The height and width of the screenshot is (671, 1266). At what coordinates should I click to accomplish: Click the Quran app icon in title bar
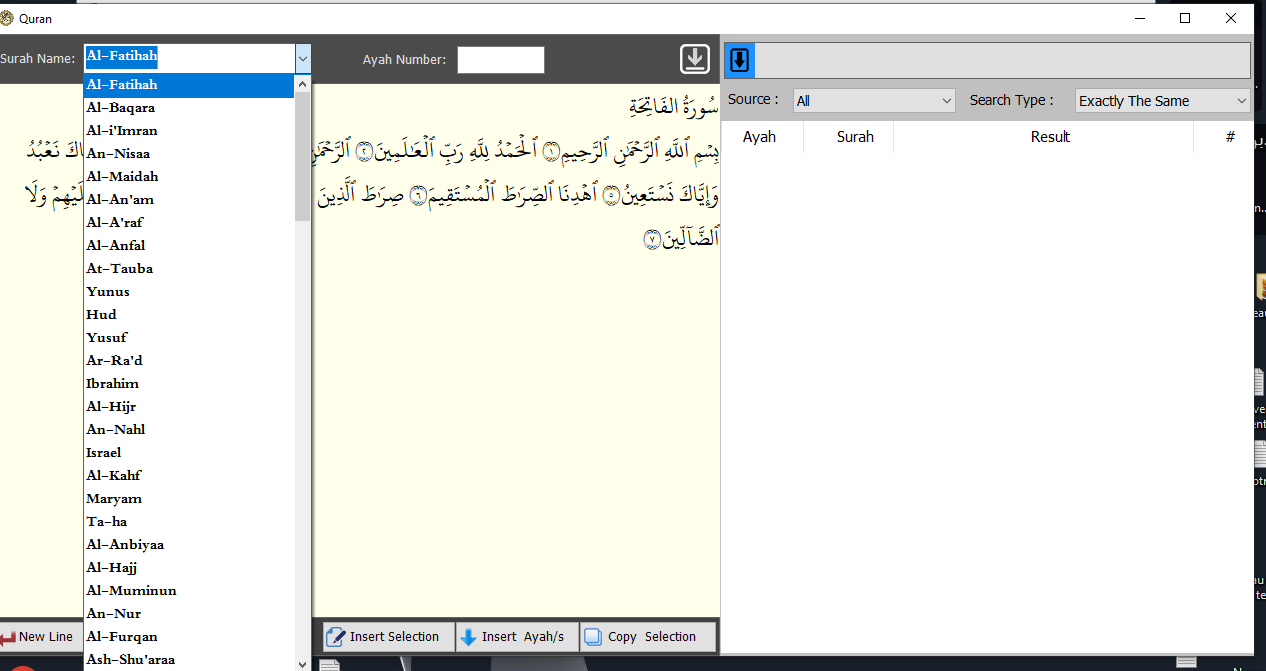(x=8, y=18)
